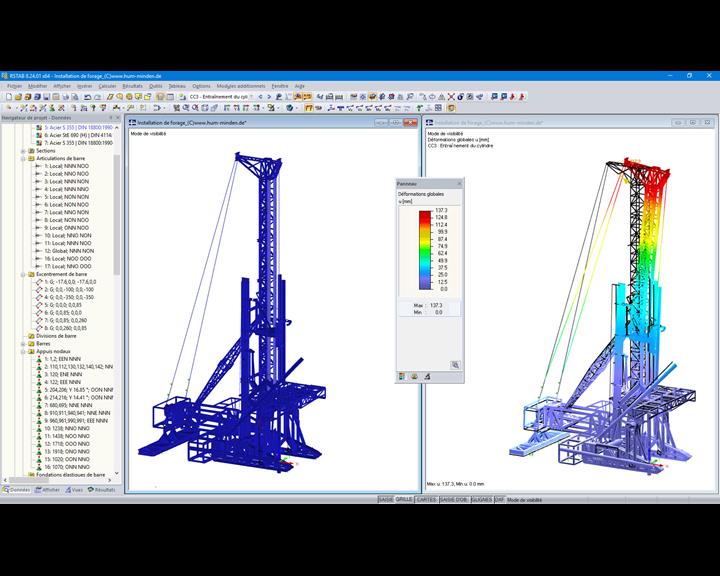Open the Modules additionnels menu
The height and width of the screenshot is (576, 720).
point(241,86)
